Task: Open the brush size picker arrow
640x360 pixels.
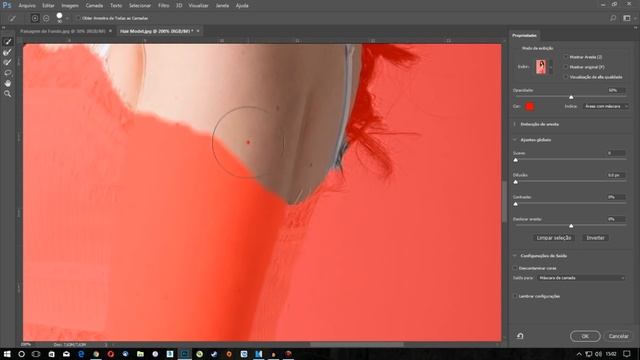Action: click(x=67, y=18)
